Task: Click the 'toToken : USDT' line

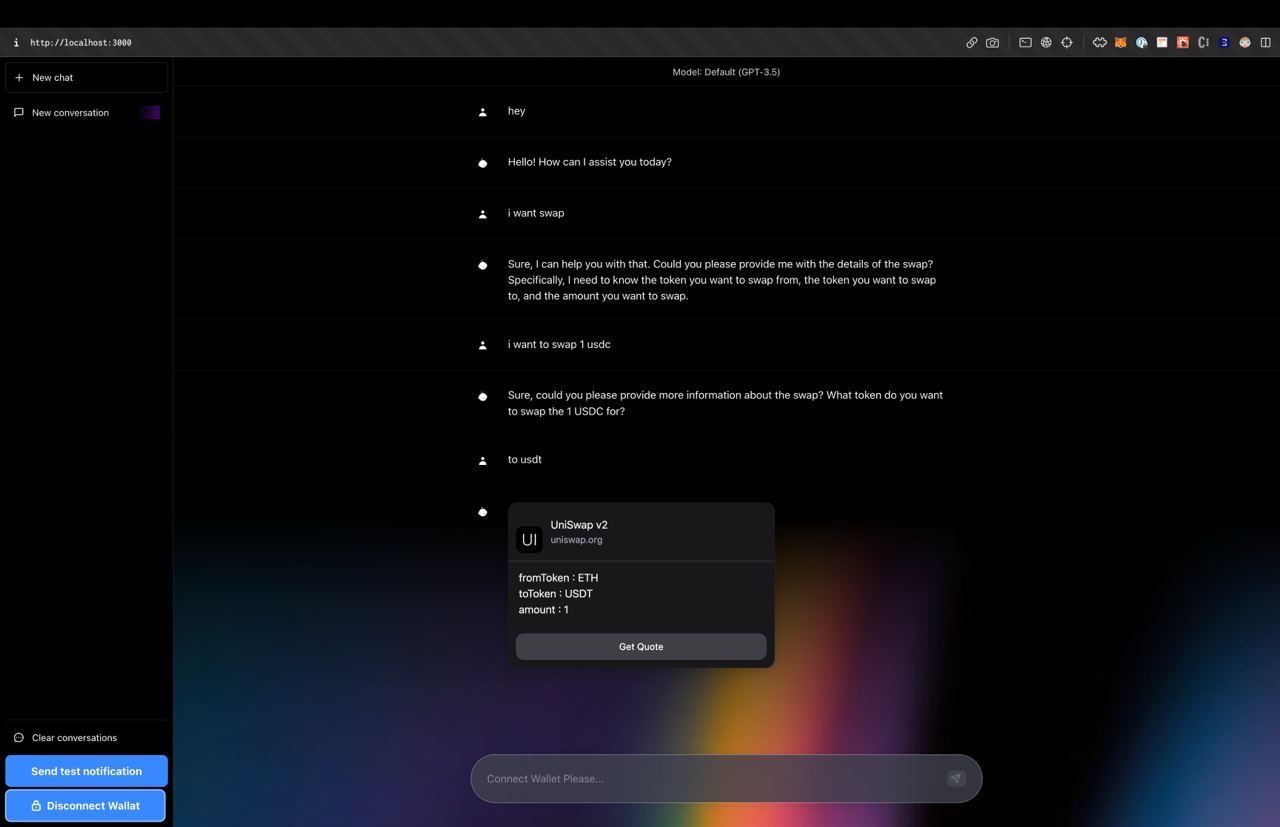Action: (x=555, y=594)
